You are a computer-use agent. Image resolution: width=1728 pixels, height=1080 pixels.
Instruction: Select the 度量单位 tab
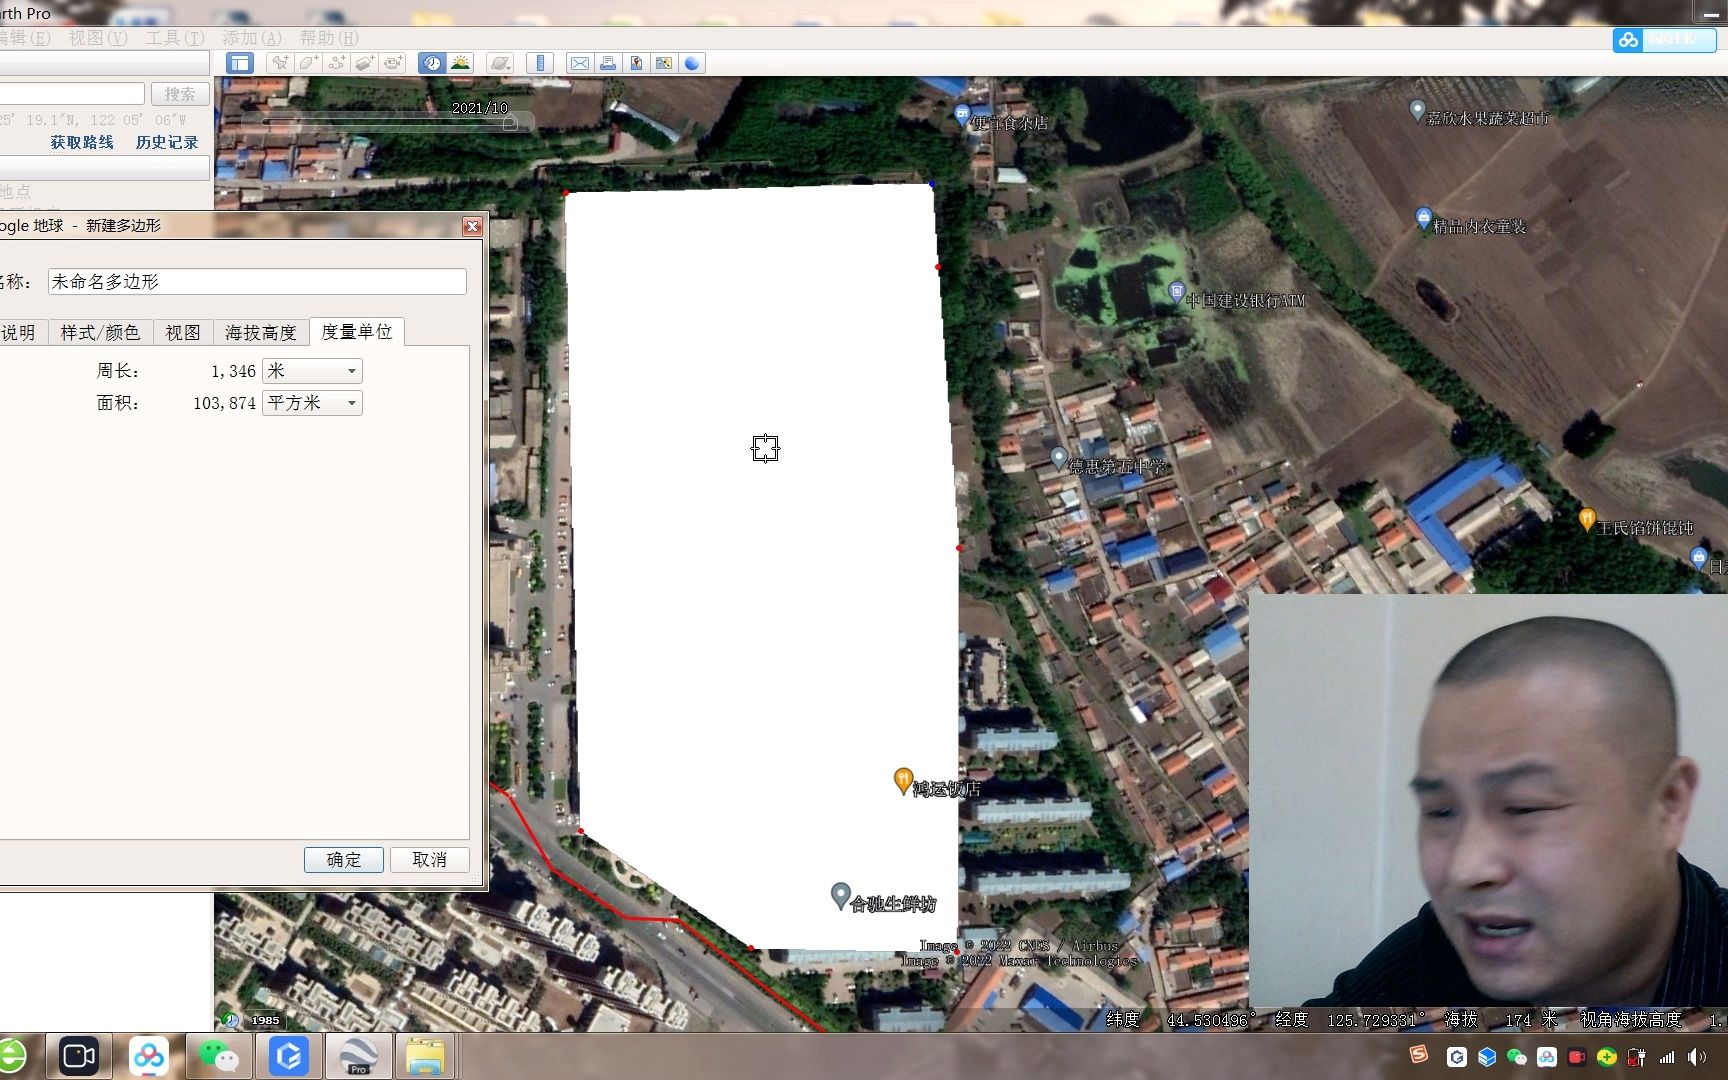(x=357, y=331)
